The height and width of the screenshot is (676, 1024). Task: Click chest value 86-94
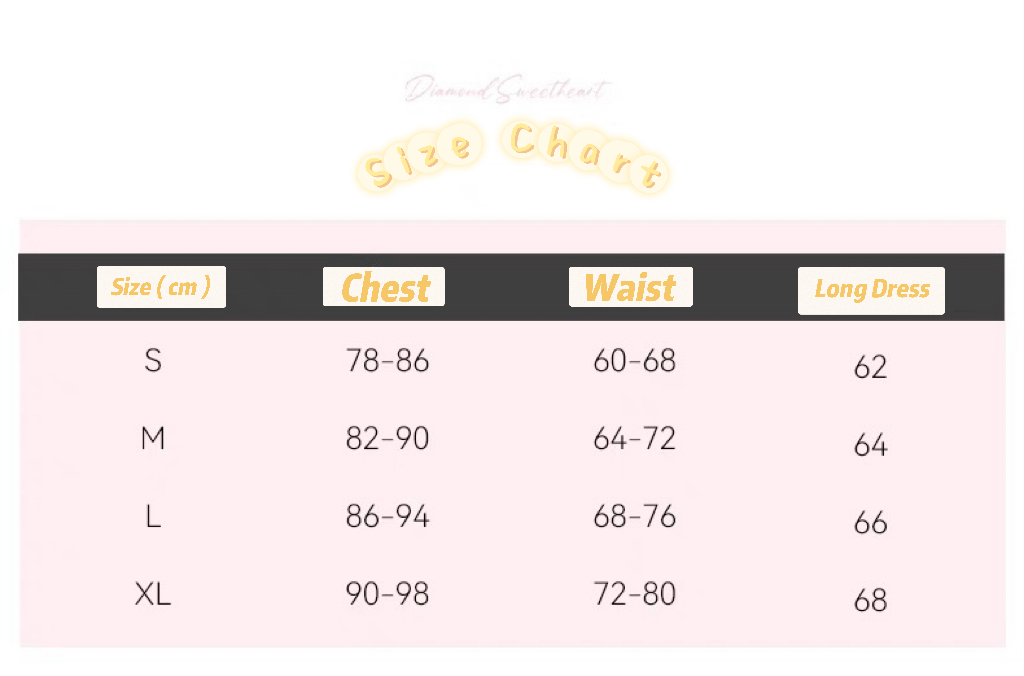click(387, 517)
